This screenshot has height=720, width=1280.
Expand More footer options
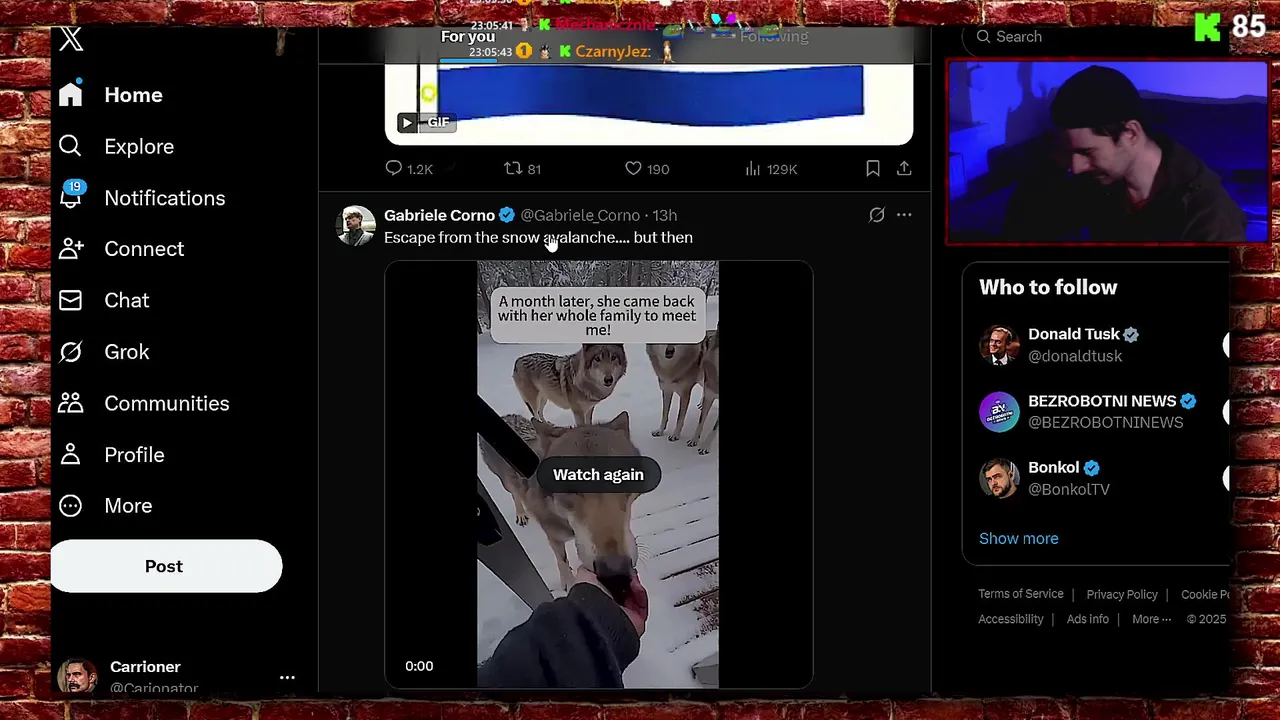[1151, 619]
